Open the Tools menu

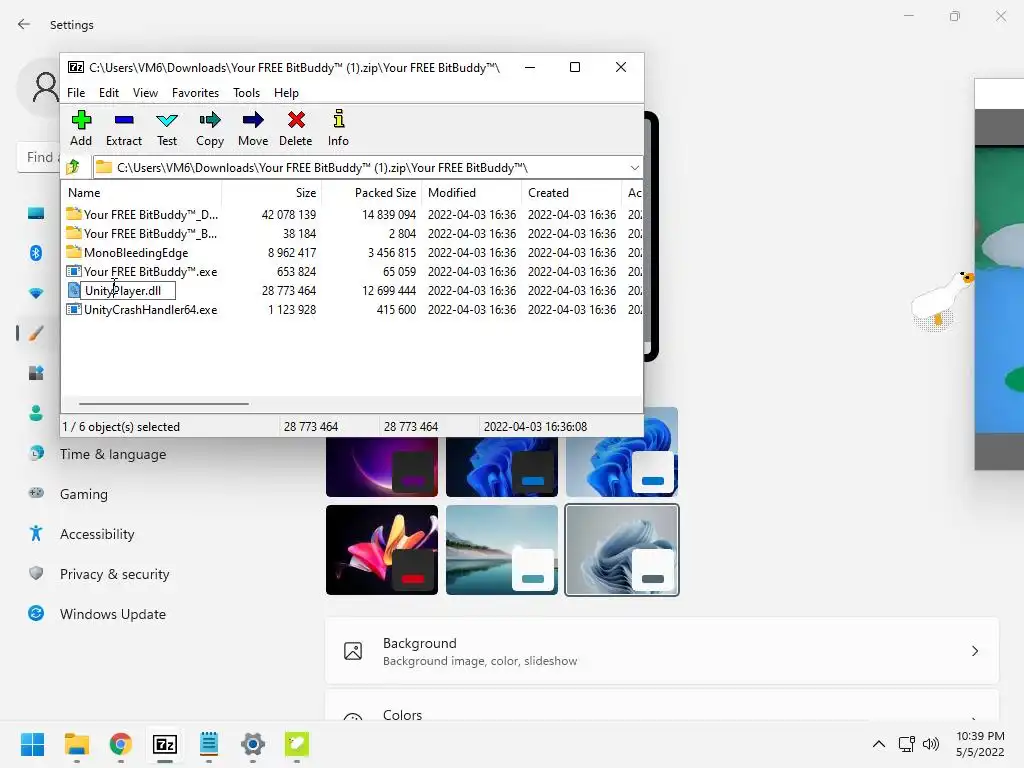point(246,93)
